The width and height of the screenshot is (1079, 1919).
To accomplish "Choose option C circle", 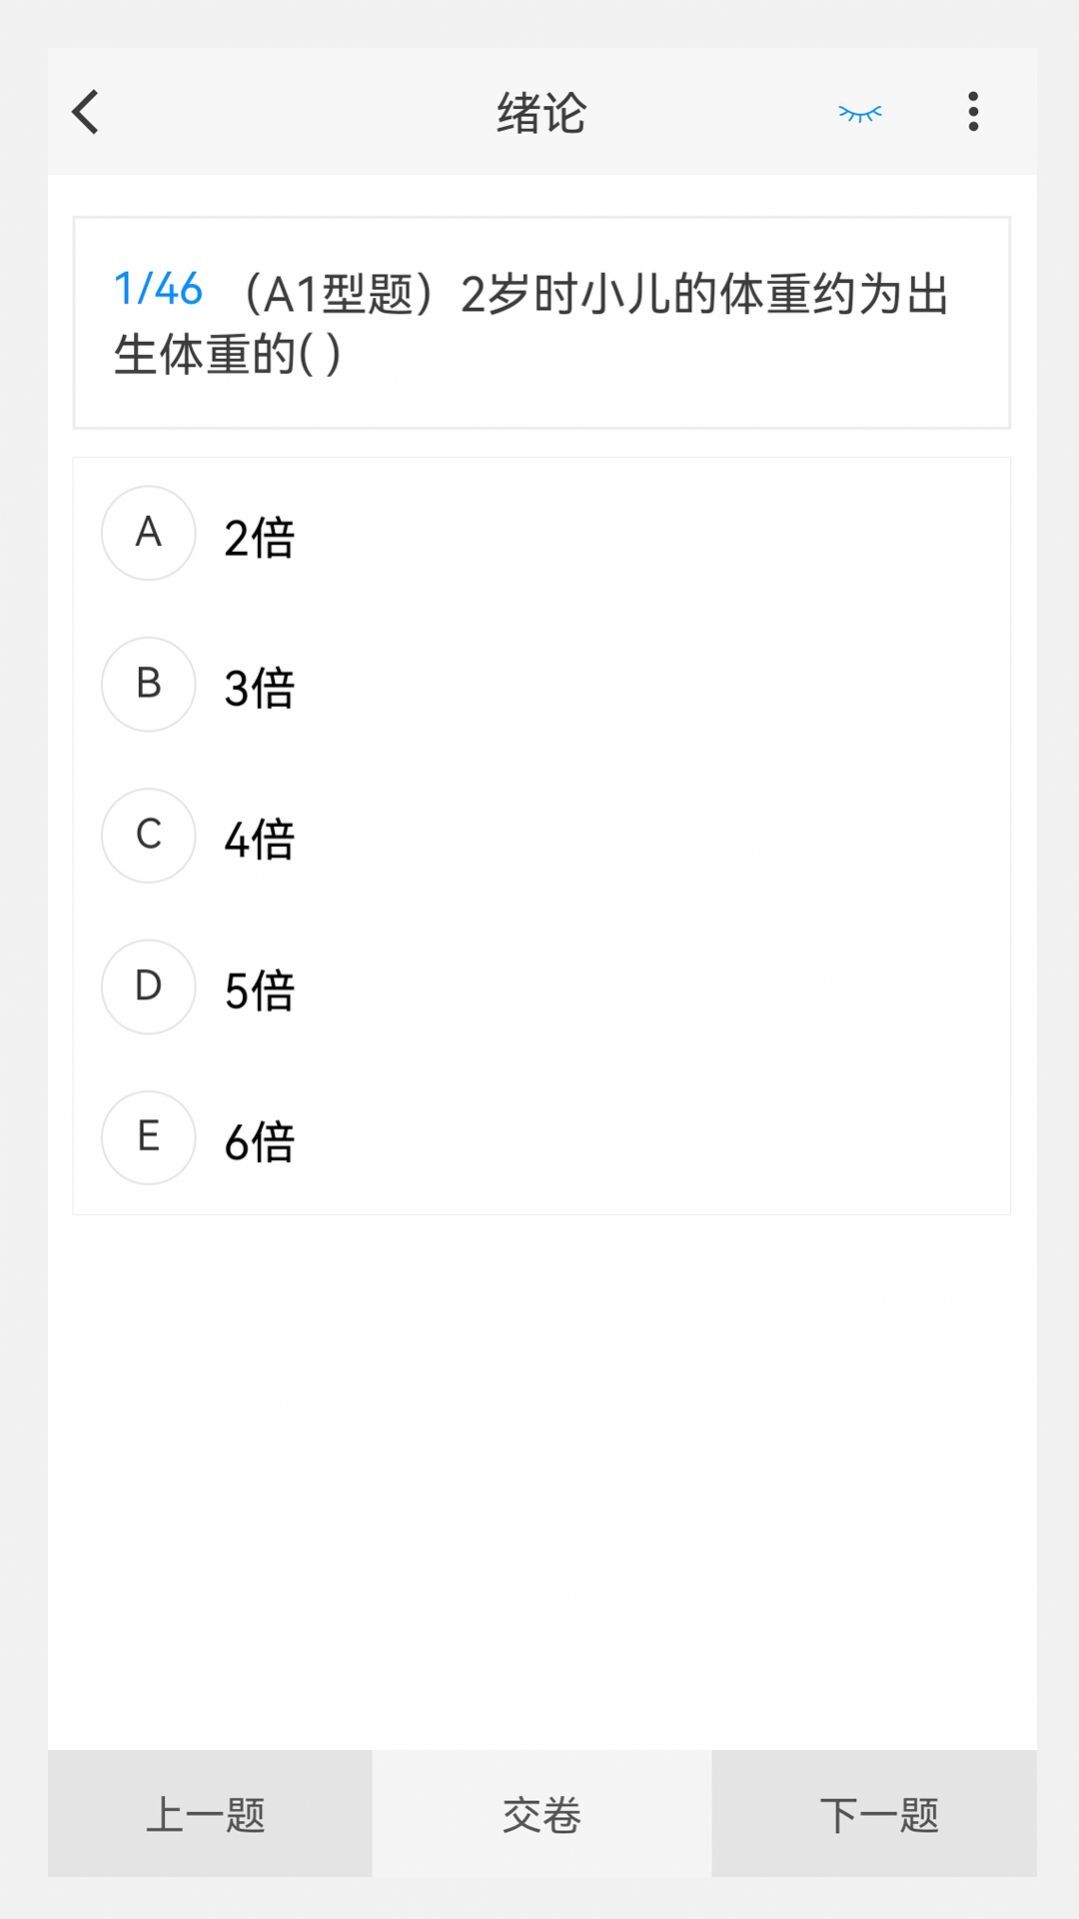I will coord(148,835).
